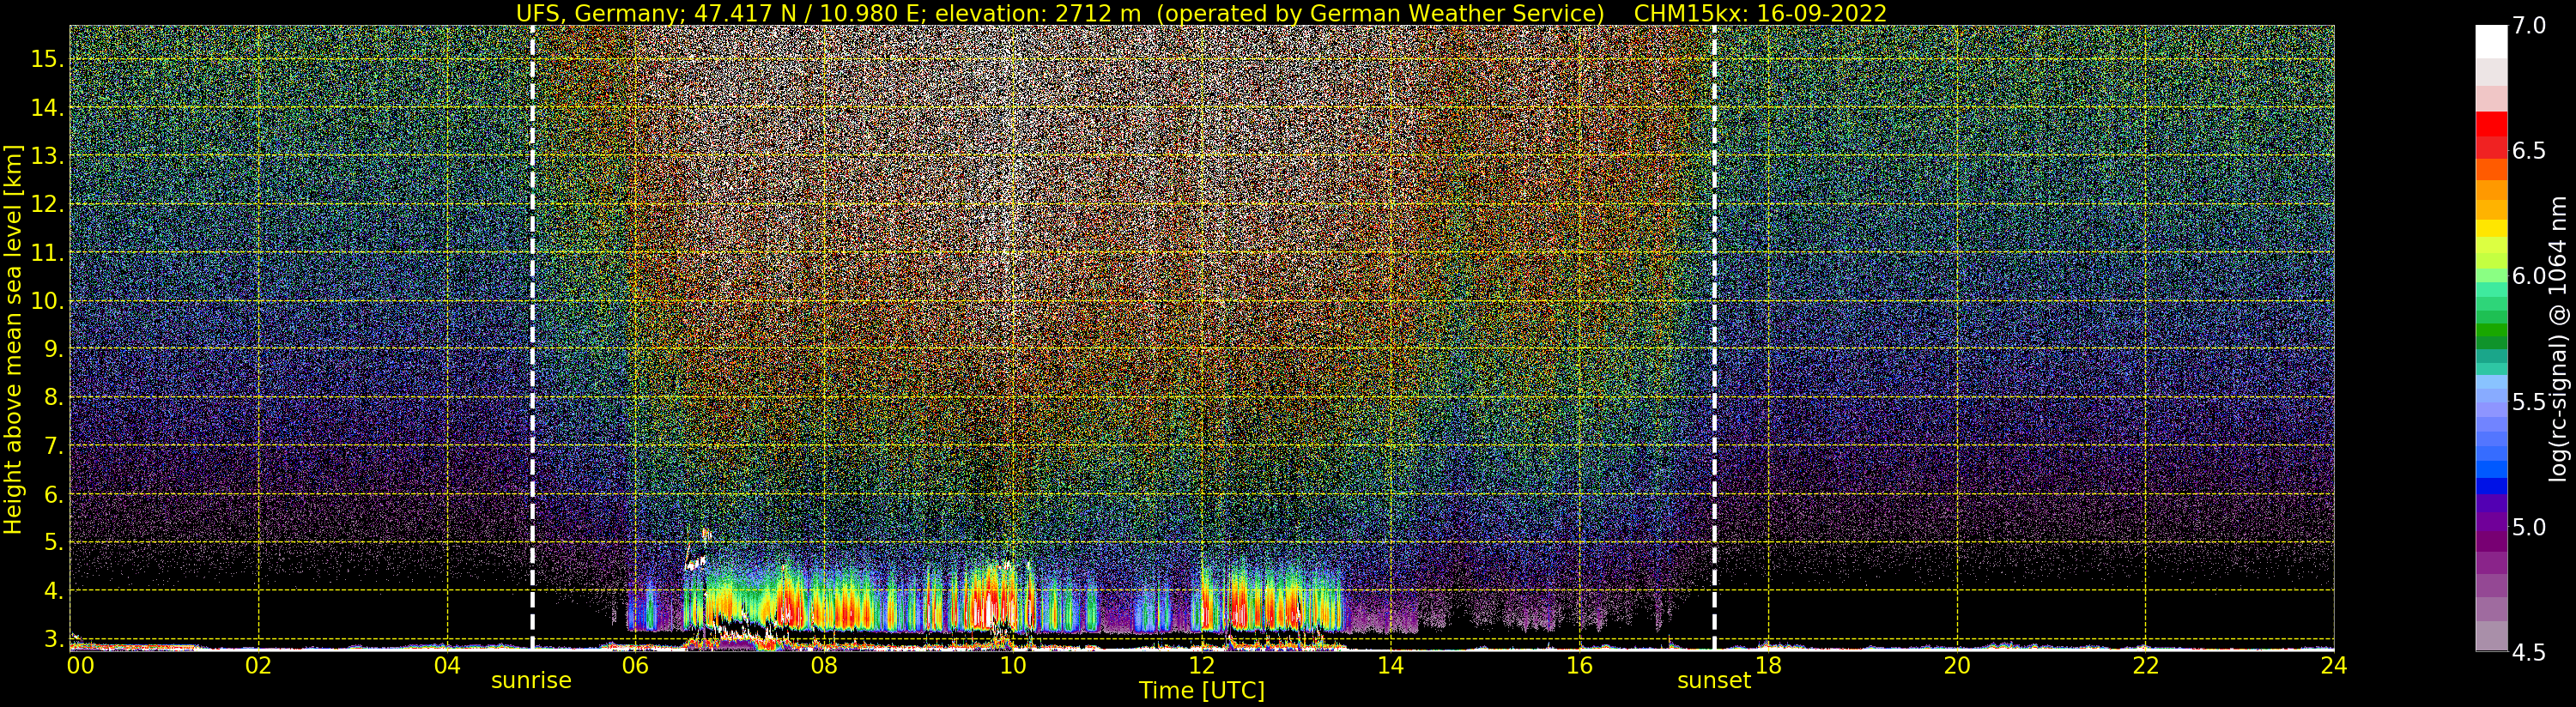The width and height of the screenshot is (2576, 707).
Task: Click the "4." height tick label
Action: pyautogui.click(x=54, y=591)
